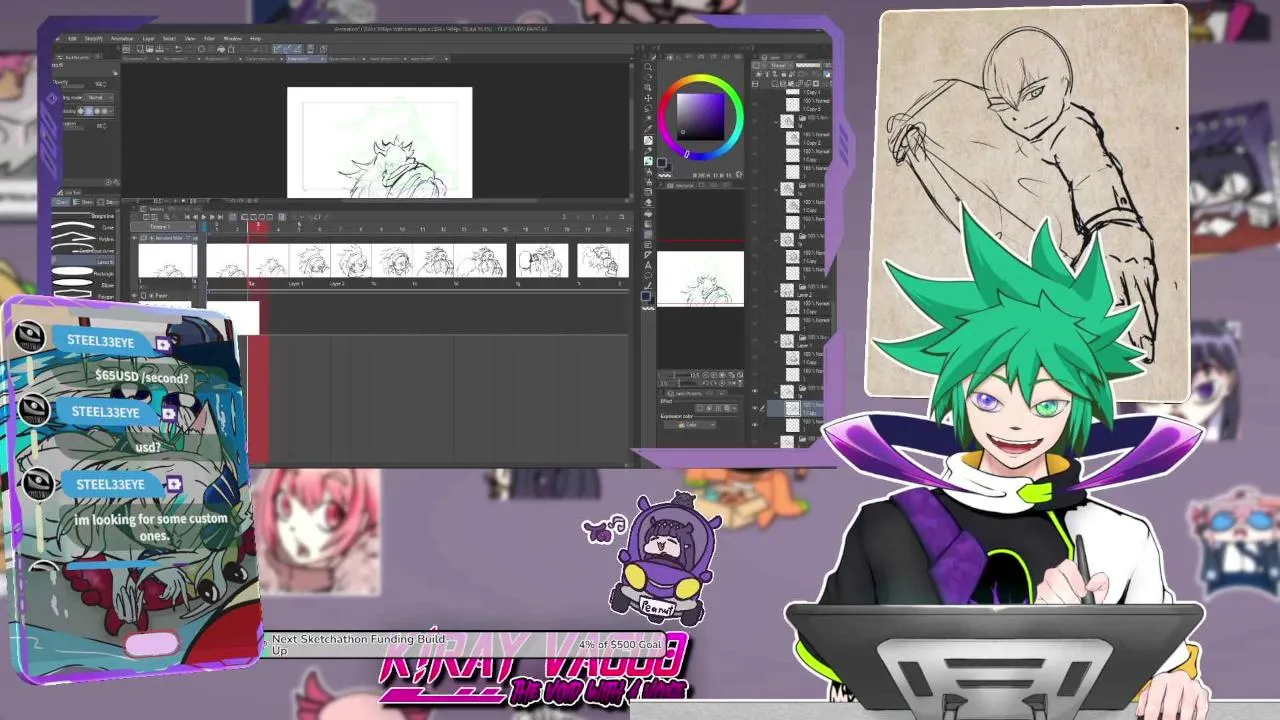The width and height of the screenshot is (1280, 720).
Task: Jump to first frame in Timeline
Action: pos(187,217)
